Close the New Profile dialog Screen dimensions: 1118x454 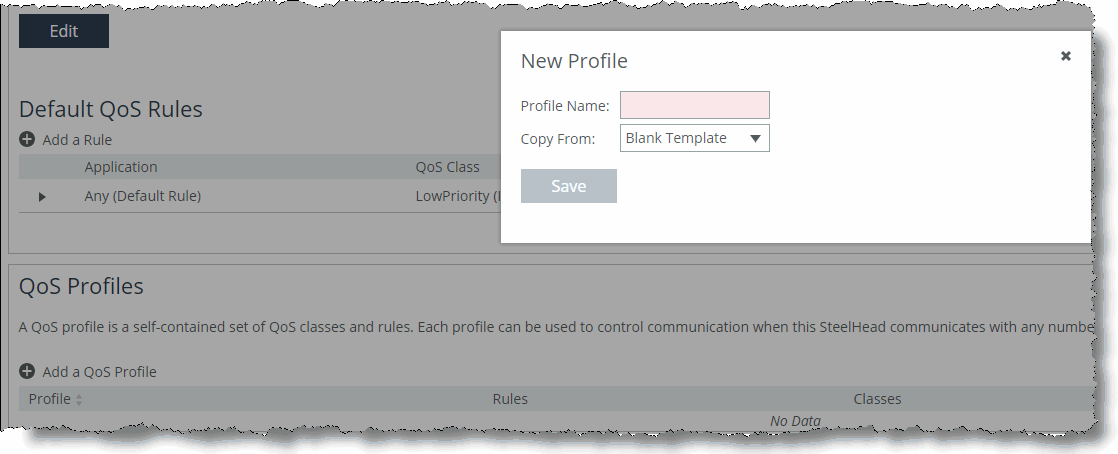[x=1065, y=56]
